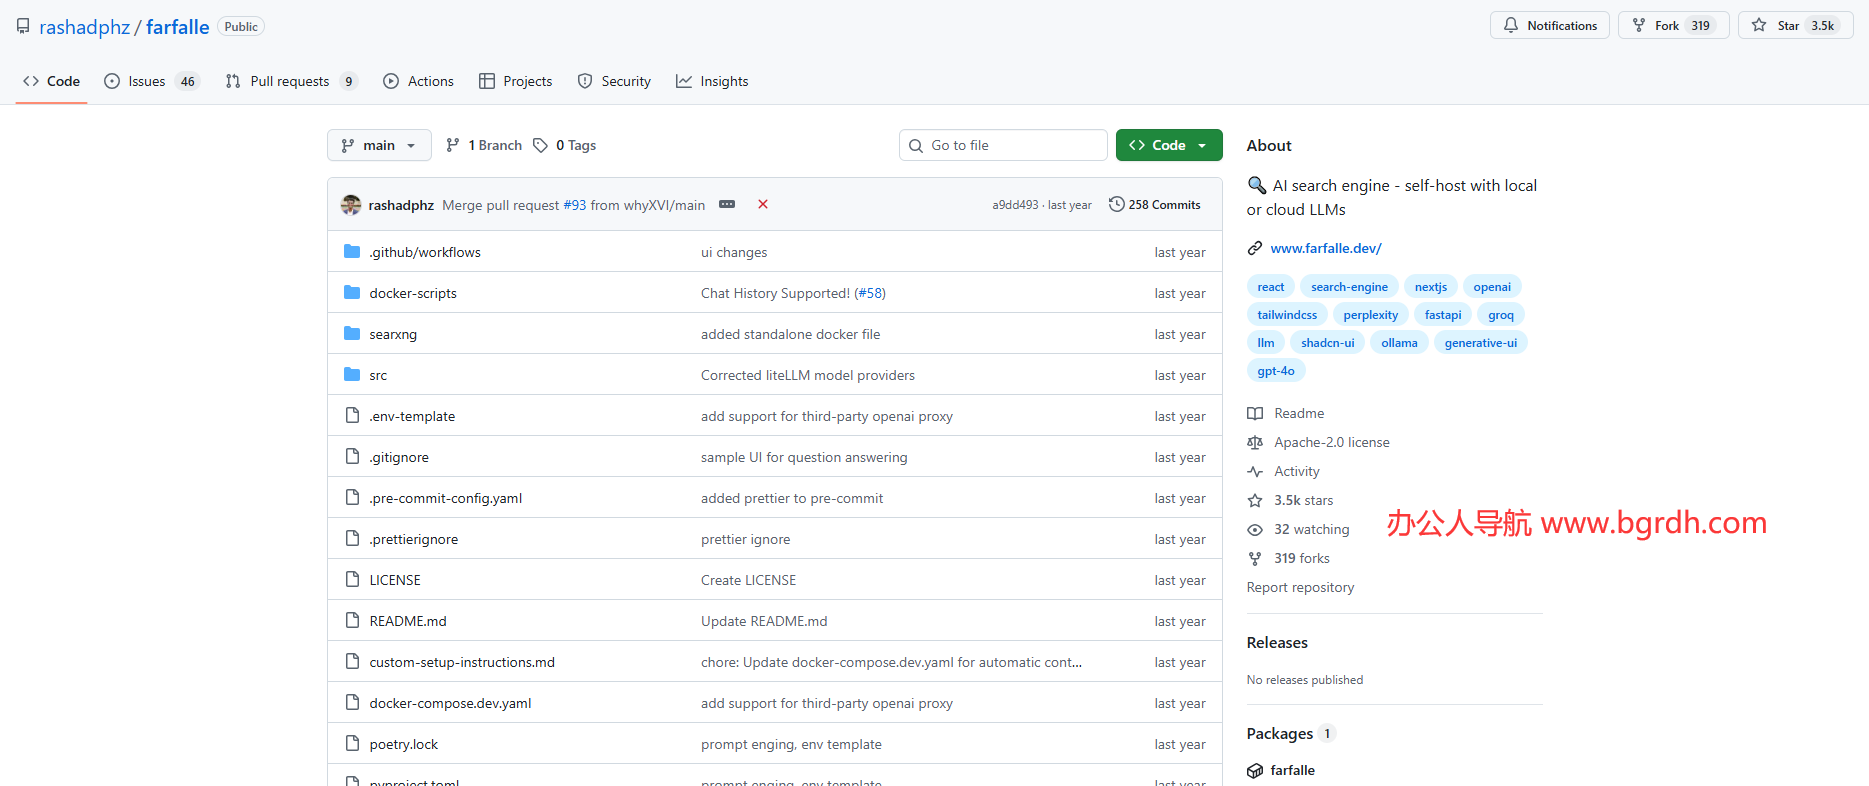Fork the repository
Screen dimensions: 1869x786
(x=1656, y=26)
